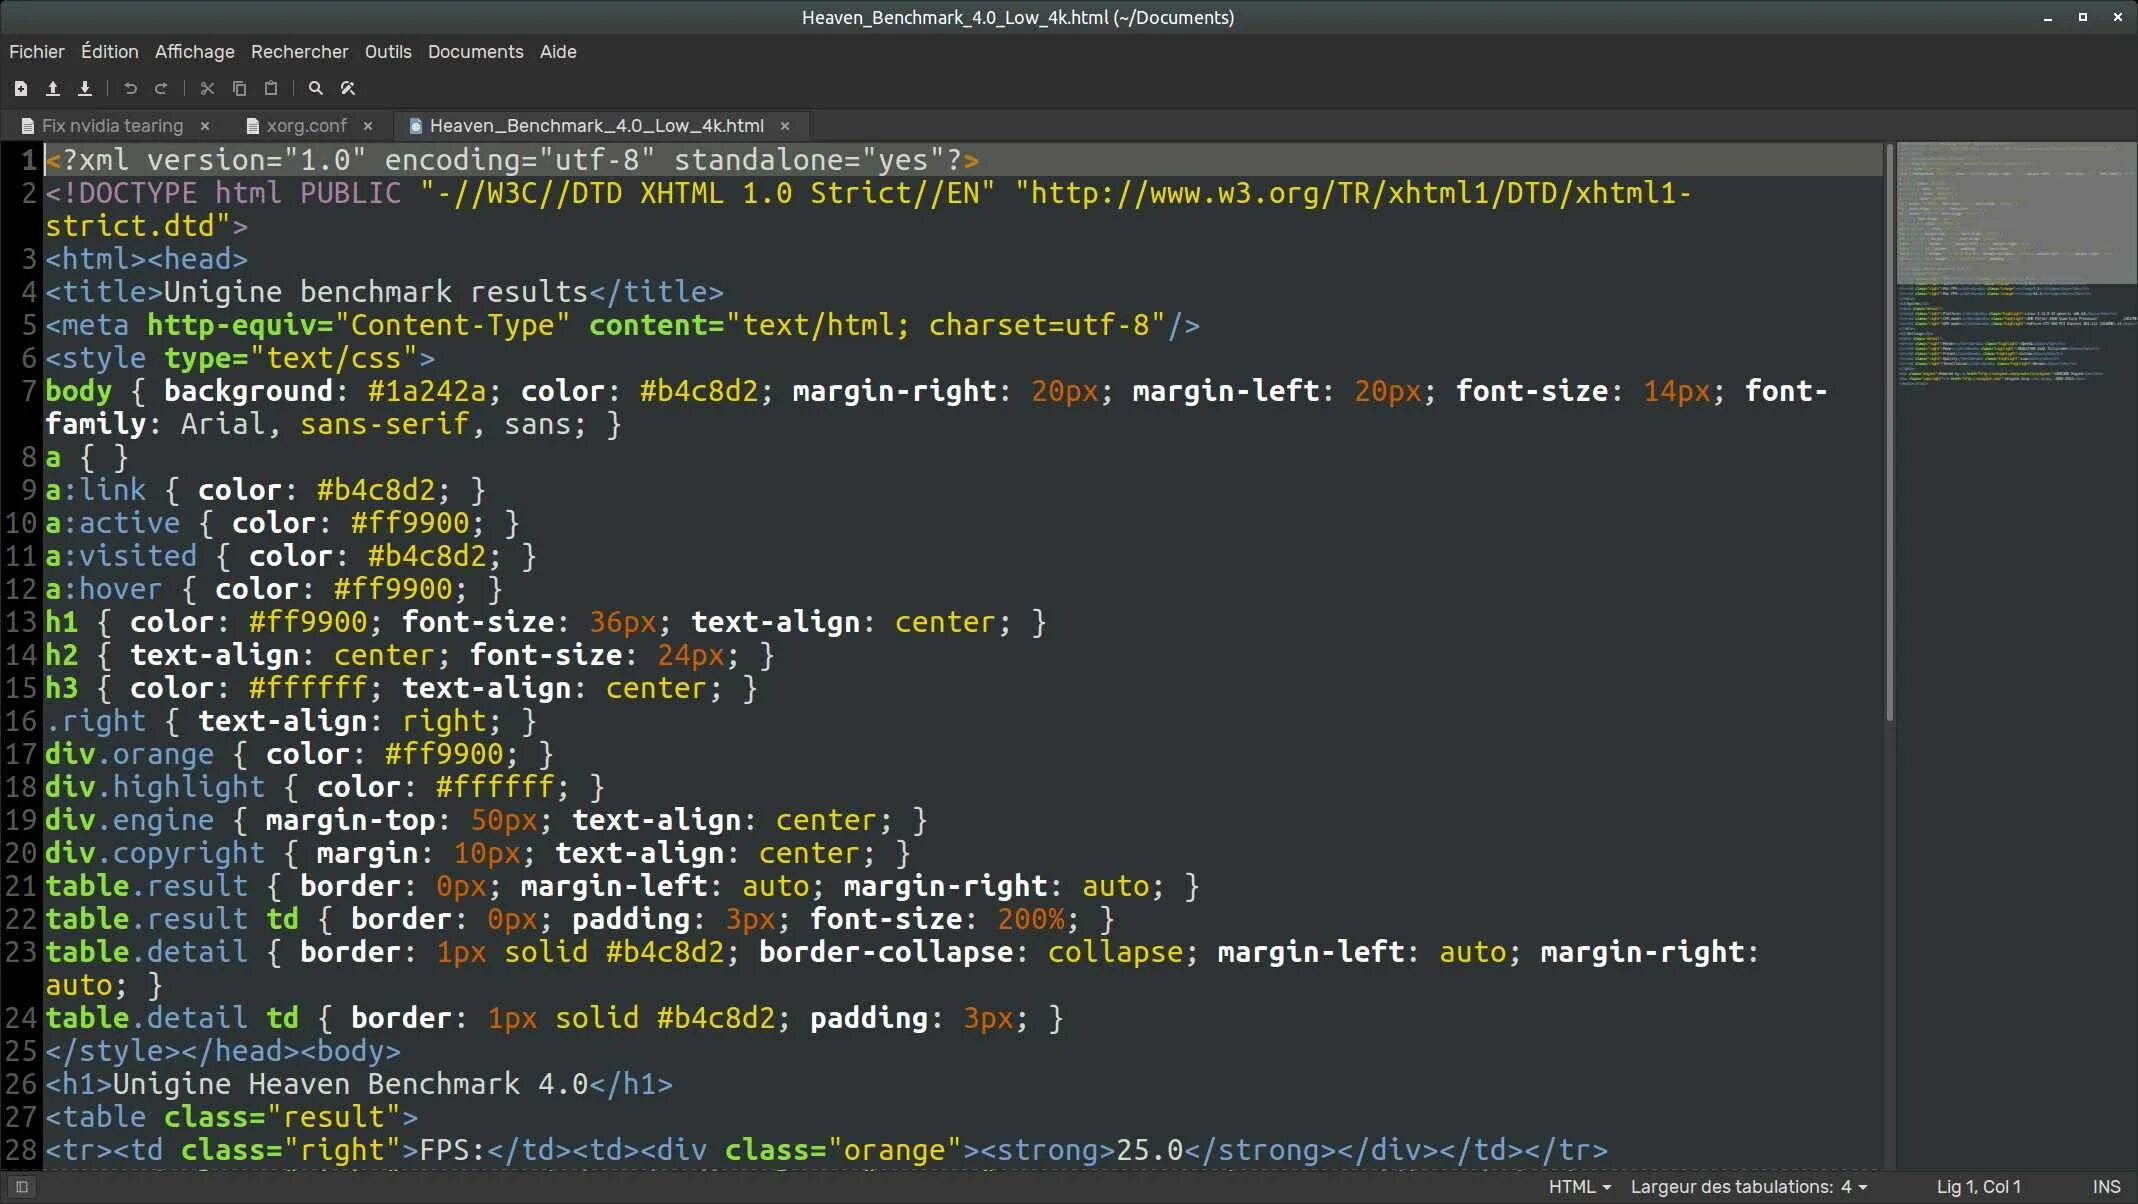Click the Open file upload-arrow icon
This screenshot has height=1204, width=2138.
point(53,89)
